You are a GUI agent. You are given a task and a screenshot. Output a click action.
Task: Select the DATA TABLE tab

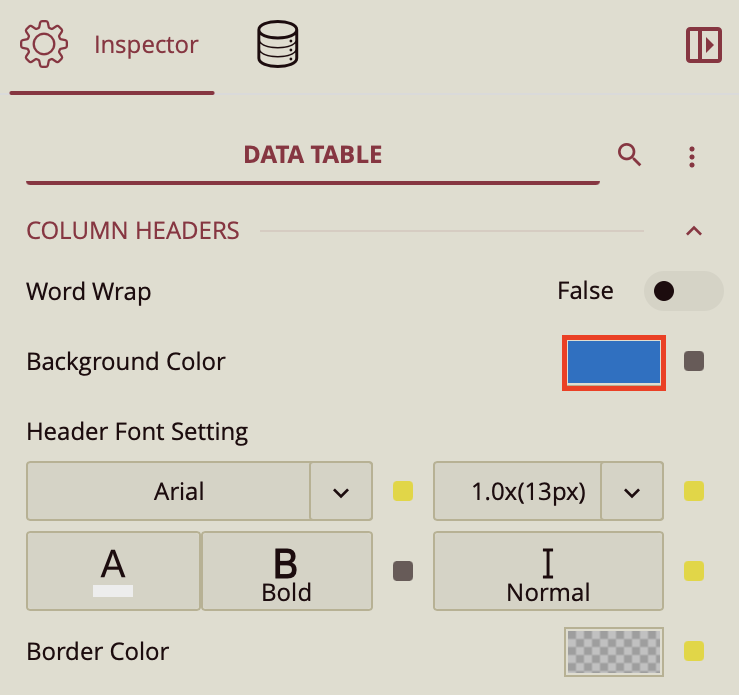[x=313, y=155]
